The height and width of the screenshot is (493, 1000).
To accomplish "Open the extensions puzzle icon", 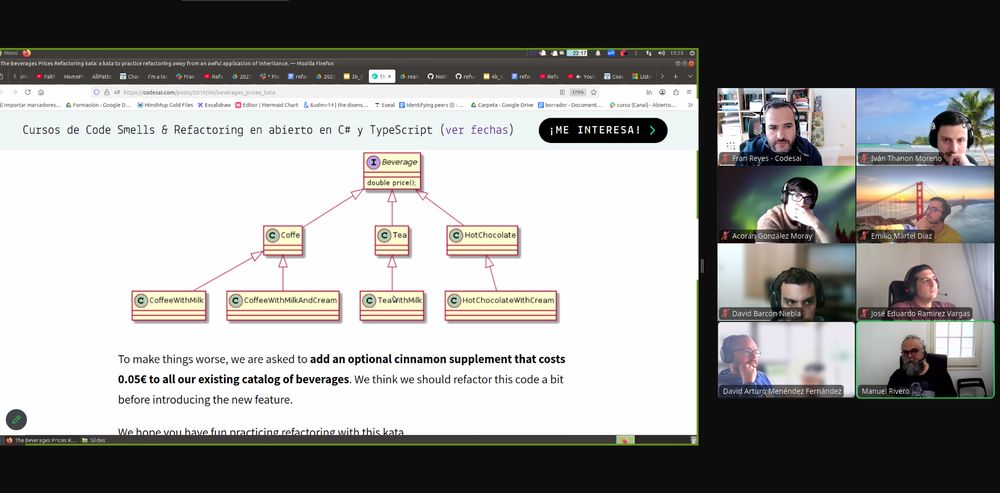I will point(676,92).
